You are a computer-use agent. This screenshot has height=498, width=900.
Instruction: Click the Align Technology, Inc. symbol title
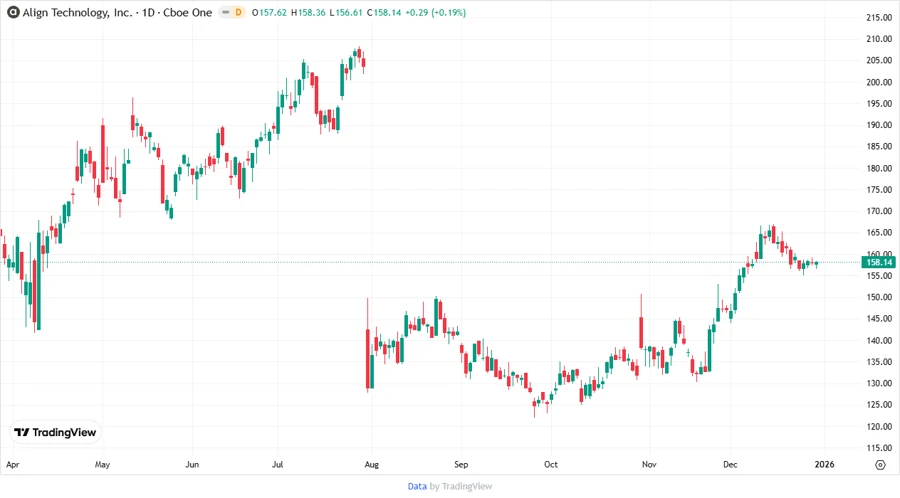pyautogui.click(x=77, y=12)
